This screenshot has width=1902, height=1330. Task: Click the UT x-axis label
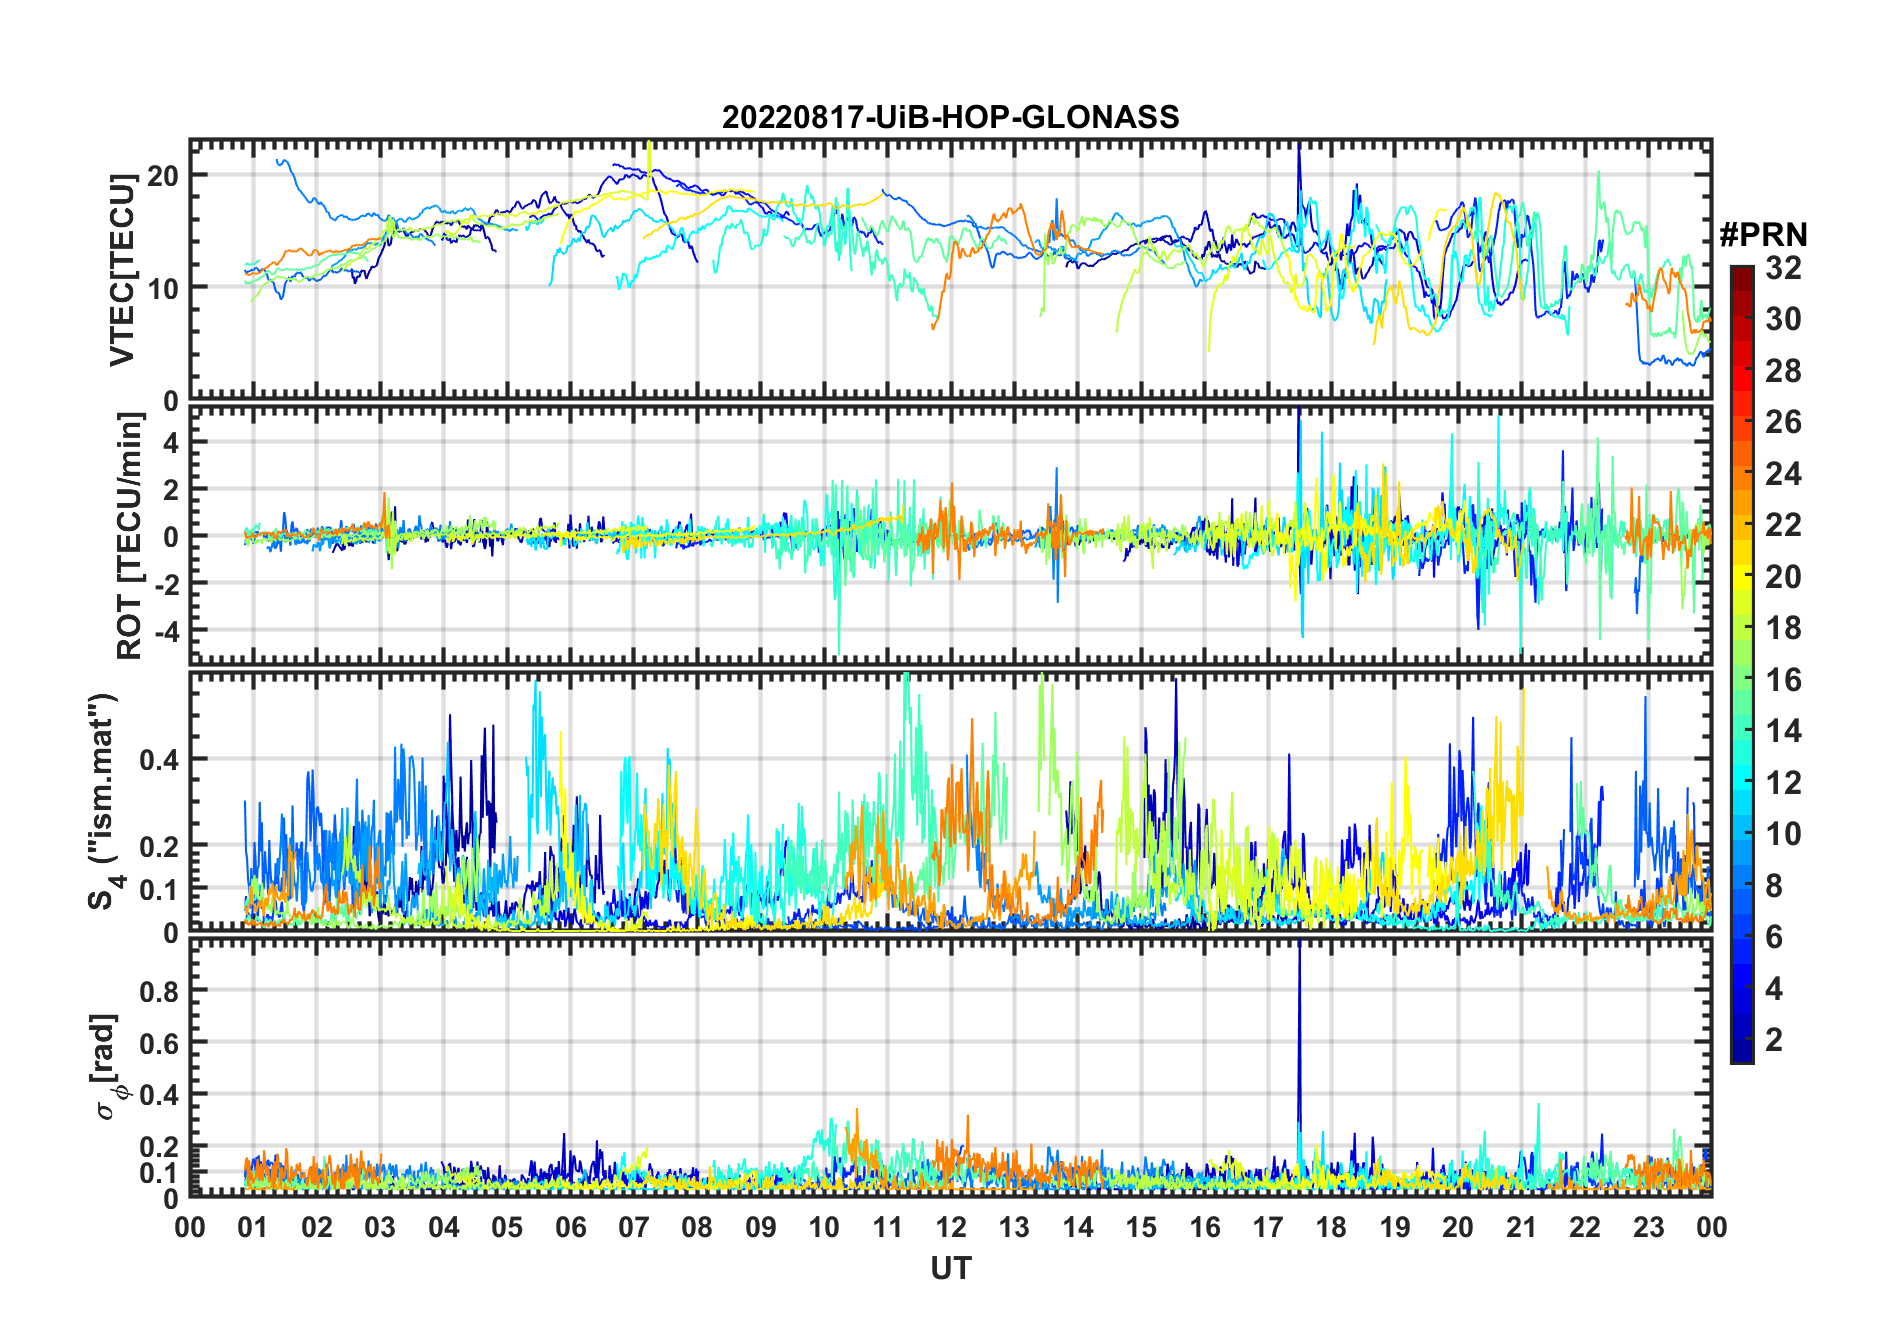coord(950,1269)
